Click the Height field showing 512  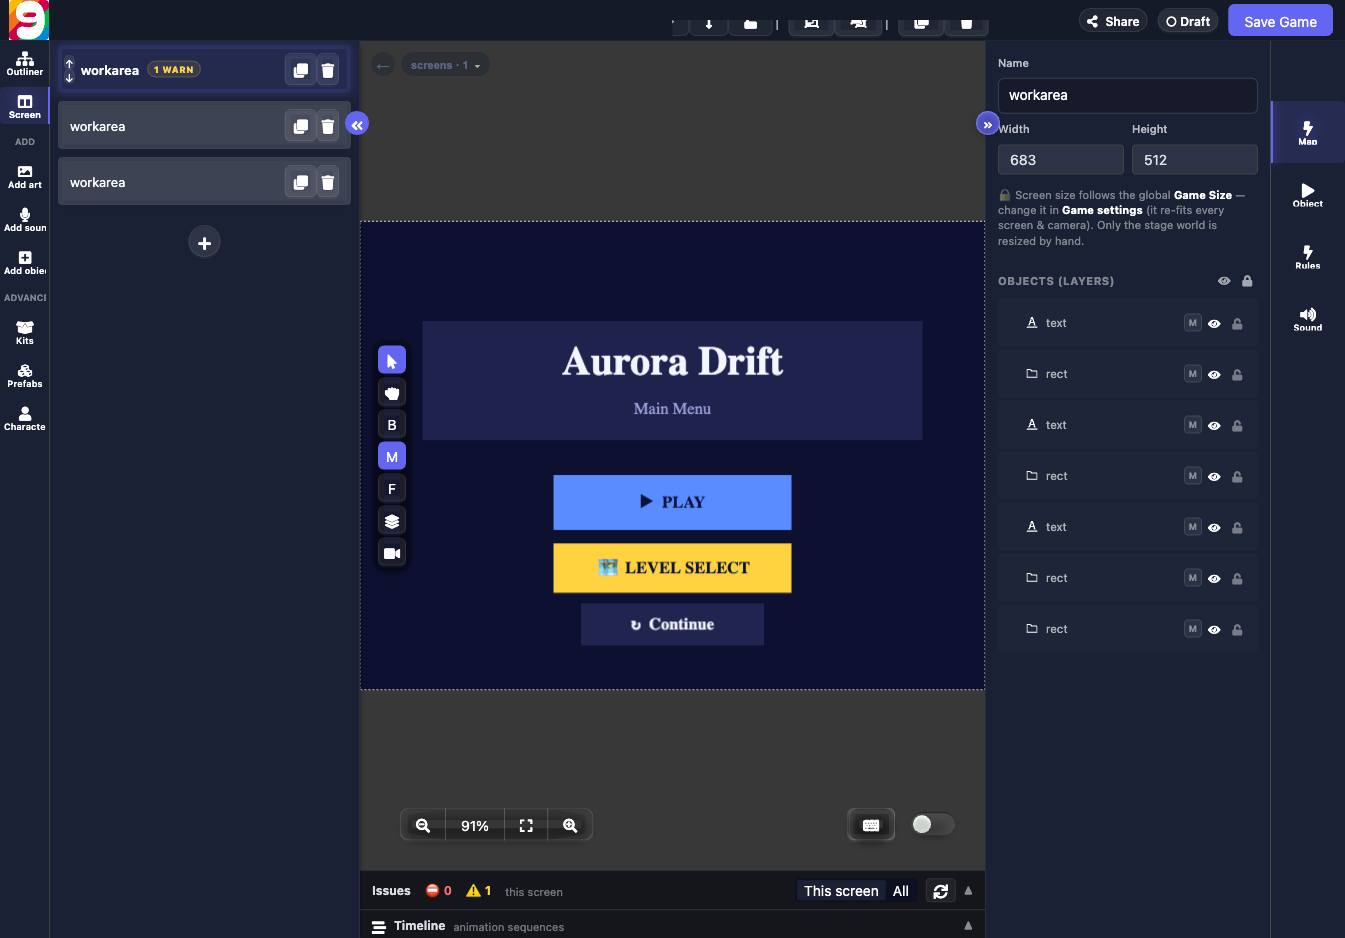[x=1194, y=160]
